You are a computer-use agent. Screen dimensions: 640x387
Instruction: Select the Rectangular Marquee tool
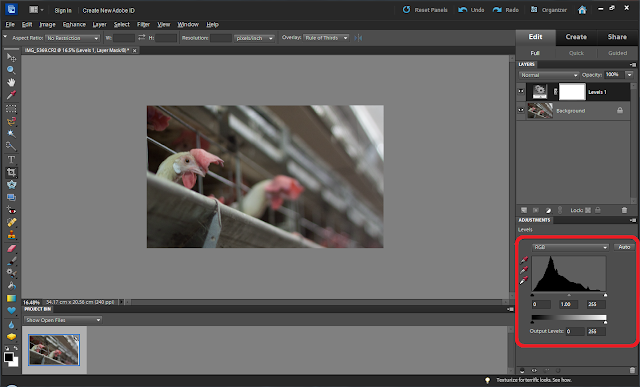pos(11,109)
